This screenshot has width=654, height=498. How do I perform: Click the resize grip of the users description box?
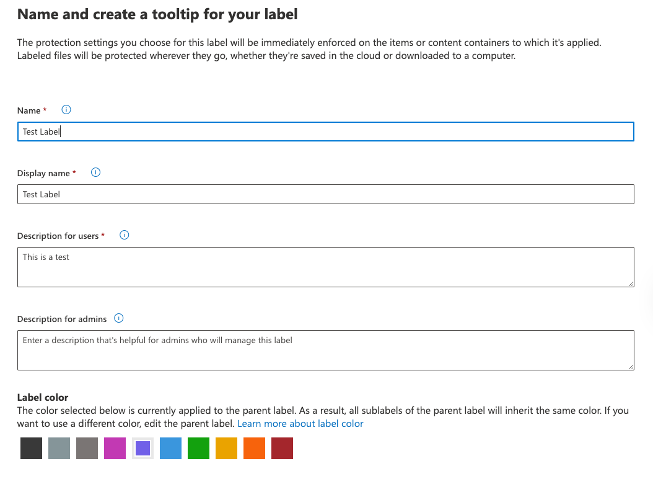pyautogui.click(x=631, y=284)
